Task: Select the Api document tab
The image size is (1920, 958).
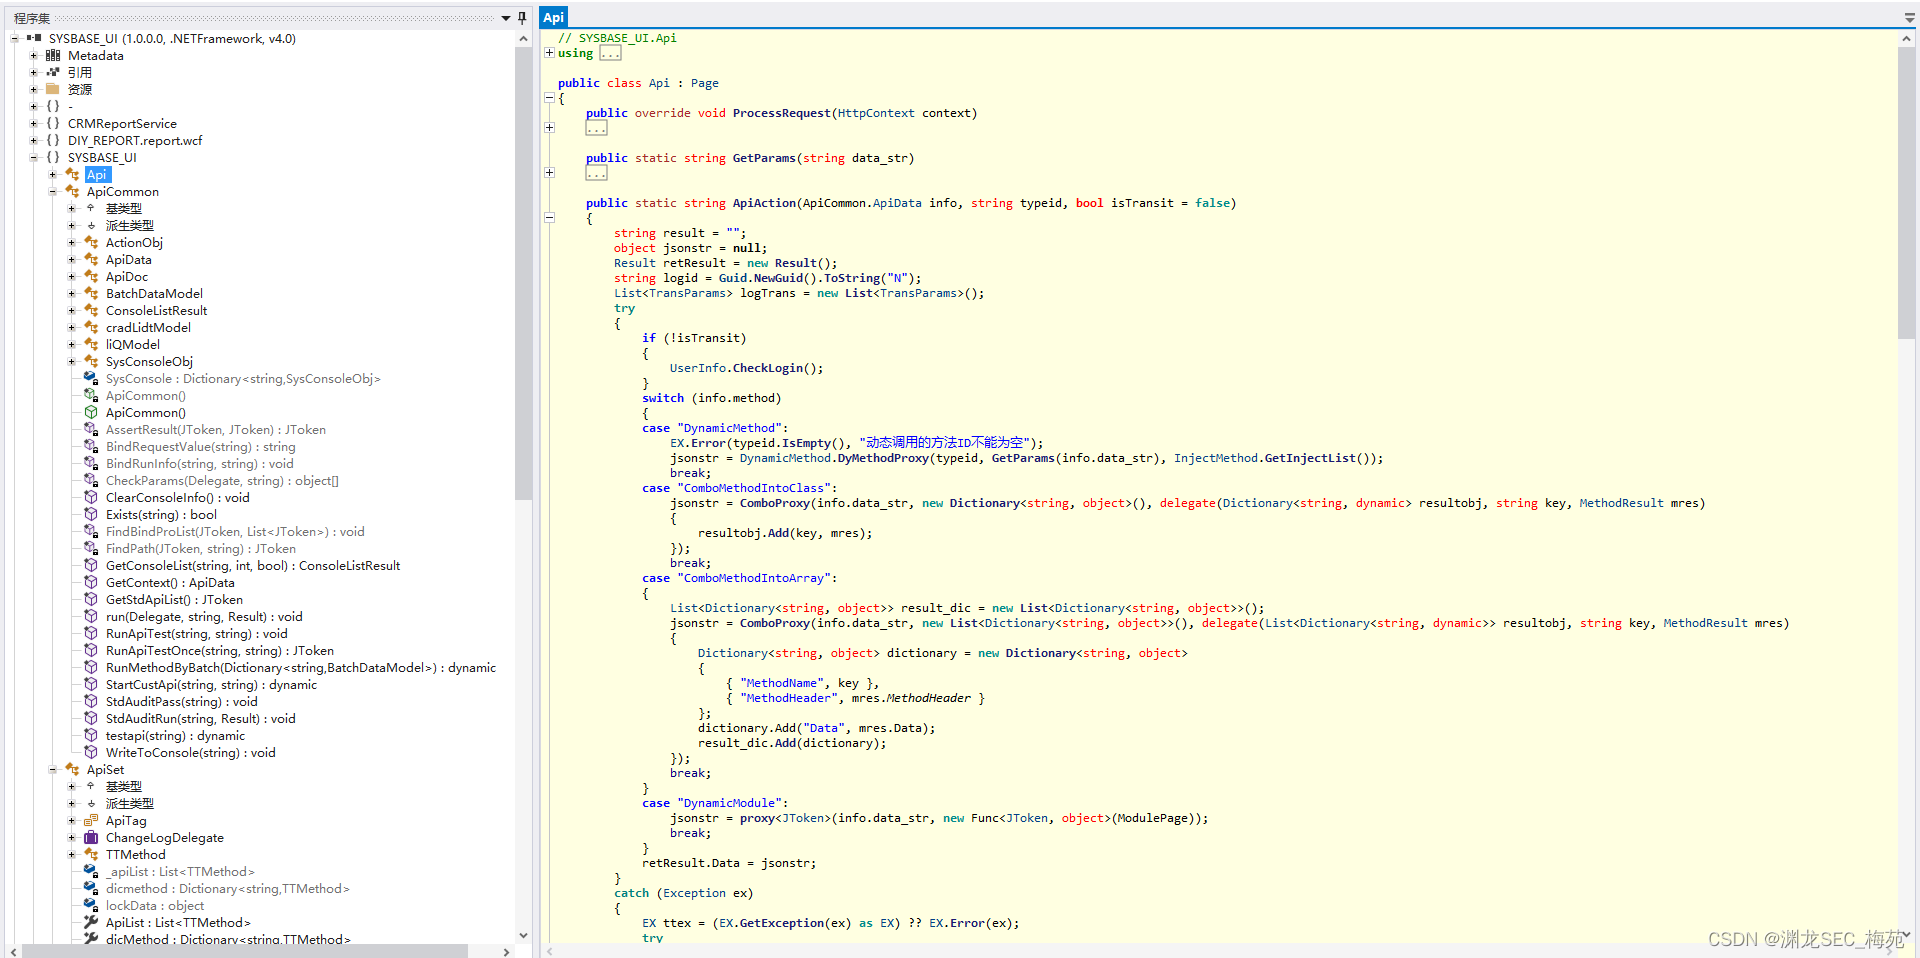Action: click(554, 17)
